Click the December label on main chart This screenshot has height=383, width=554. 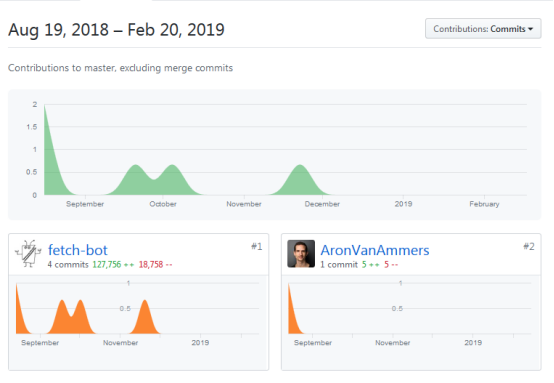[x=322, y=204]
